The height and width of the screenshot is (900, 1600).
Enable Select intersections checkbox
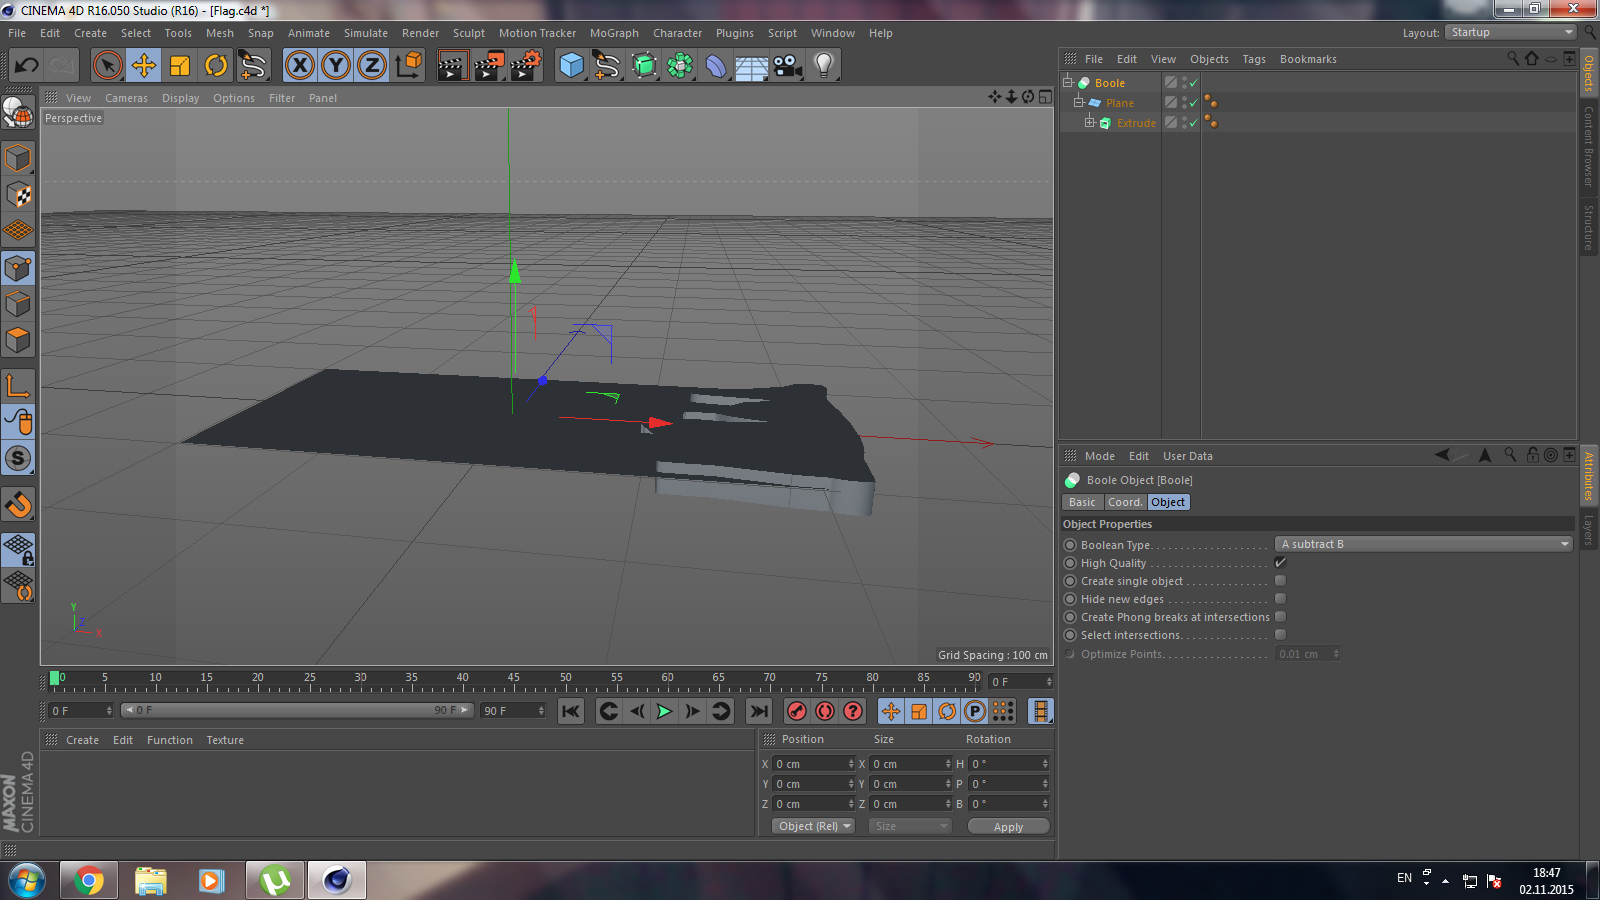coord(1280,635)
